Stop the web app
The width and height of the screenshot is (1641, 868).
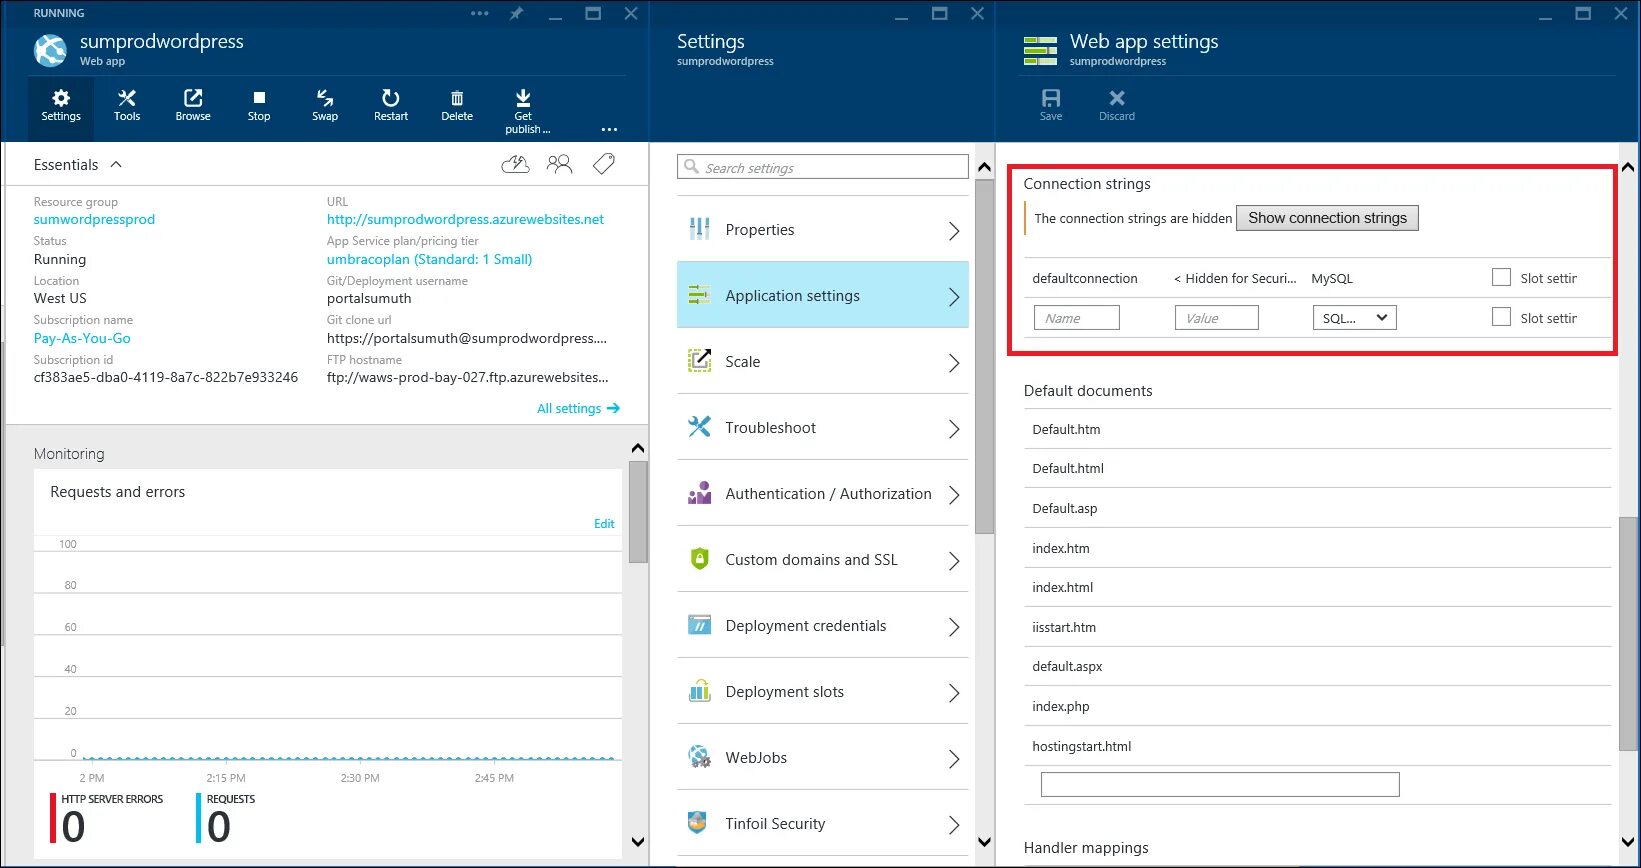259,105
